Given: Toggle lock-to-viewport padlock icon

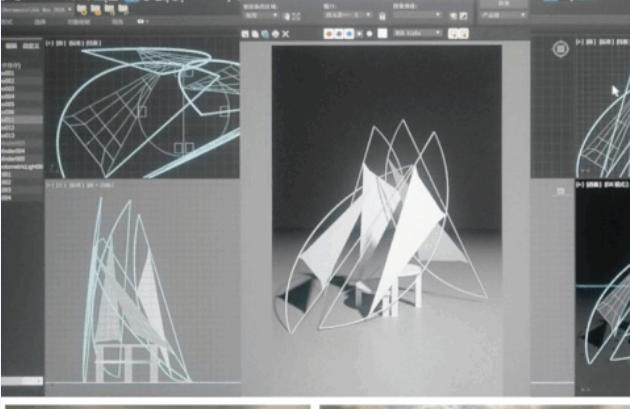Looking at the screenshot, I should 382,16.
